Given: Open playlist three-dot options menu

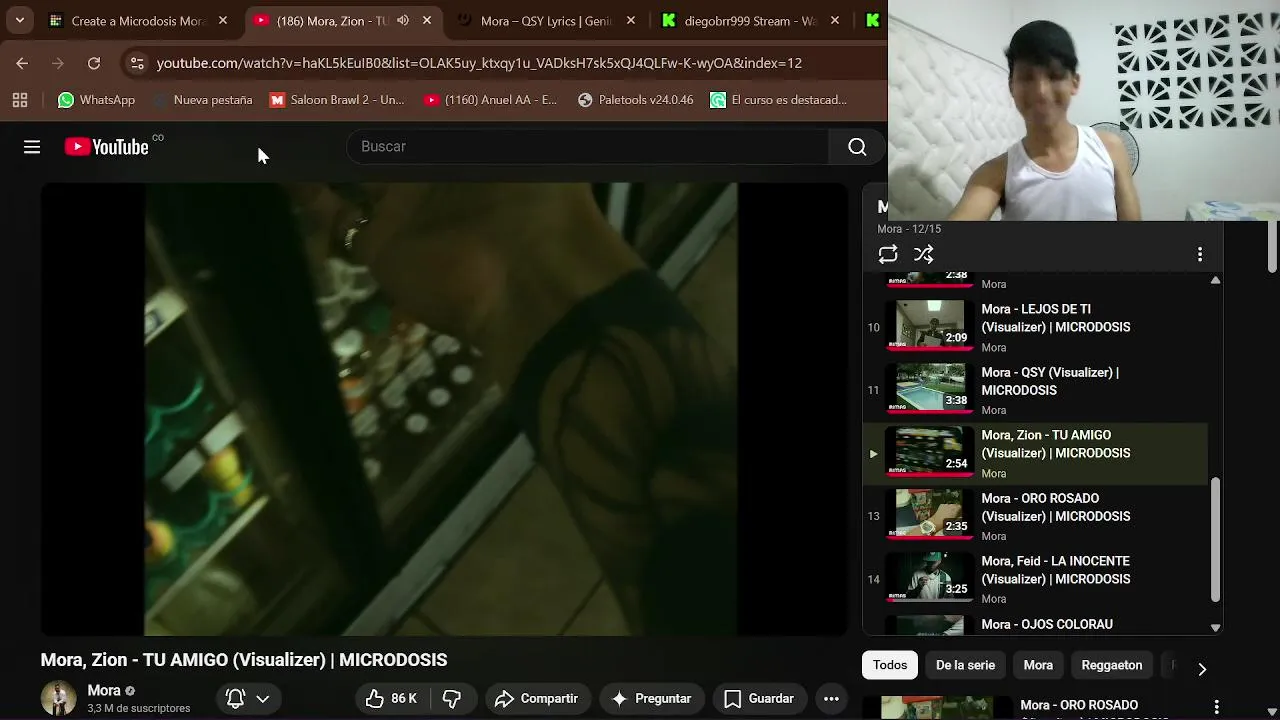Looking at the screenshot, I should pyautogui.click(x=1200, y=255).
